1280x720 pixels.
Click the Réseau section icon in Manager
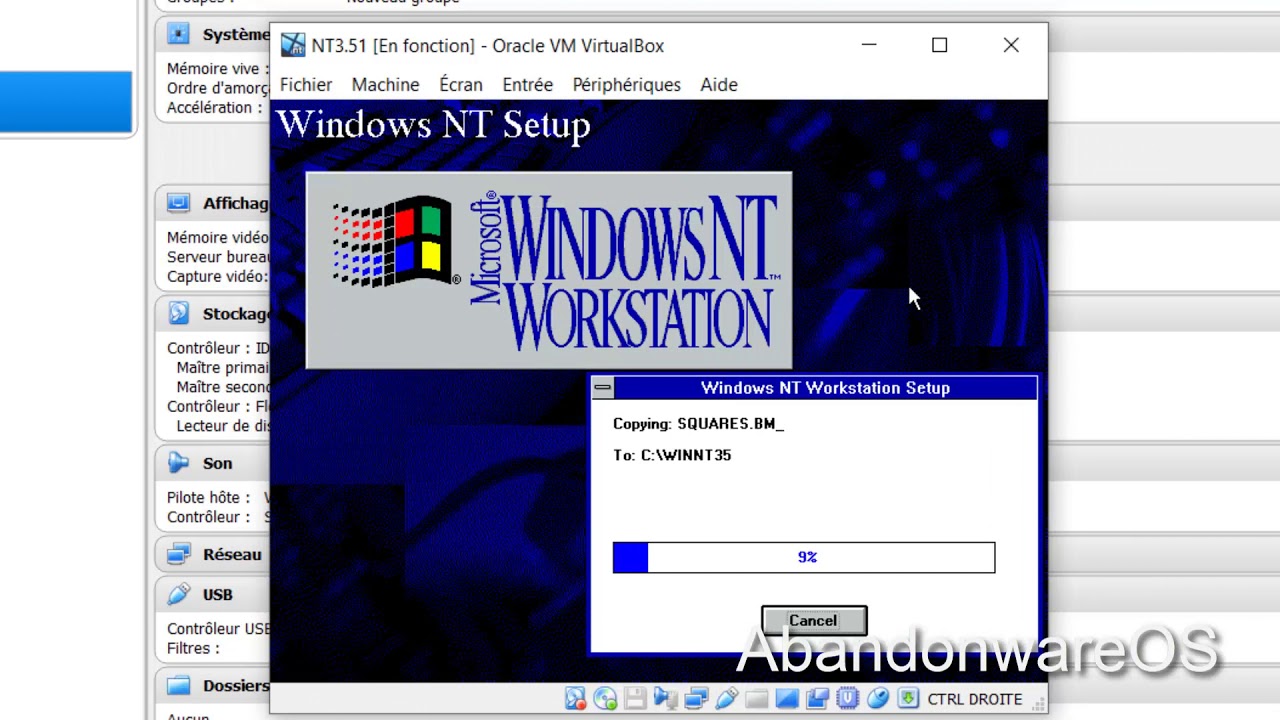[178, 554]
